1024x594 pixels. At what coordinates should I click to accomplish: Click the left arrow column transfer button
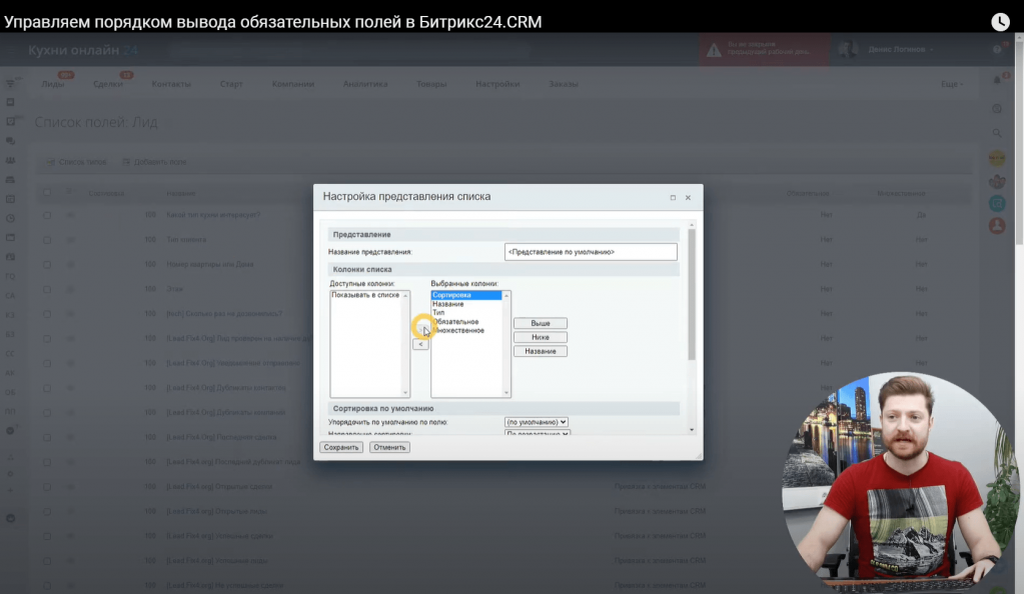pyautogui.click(x=421, y=344)
